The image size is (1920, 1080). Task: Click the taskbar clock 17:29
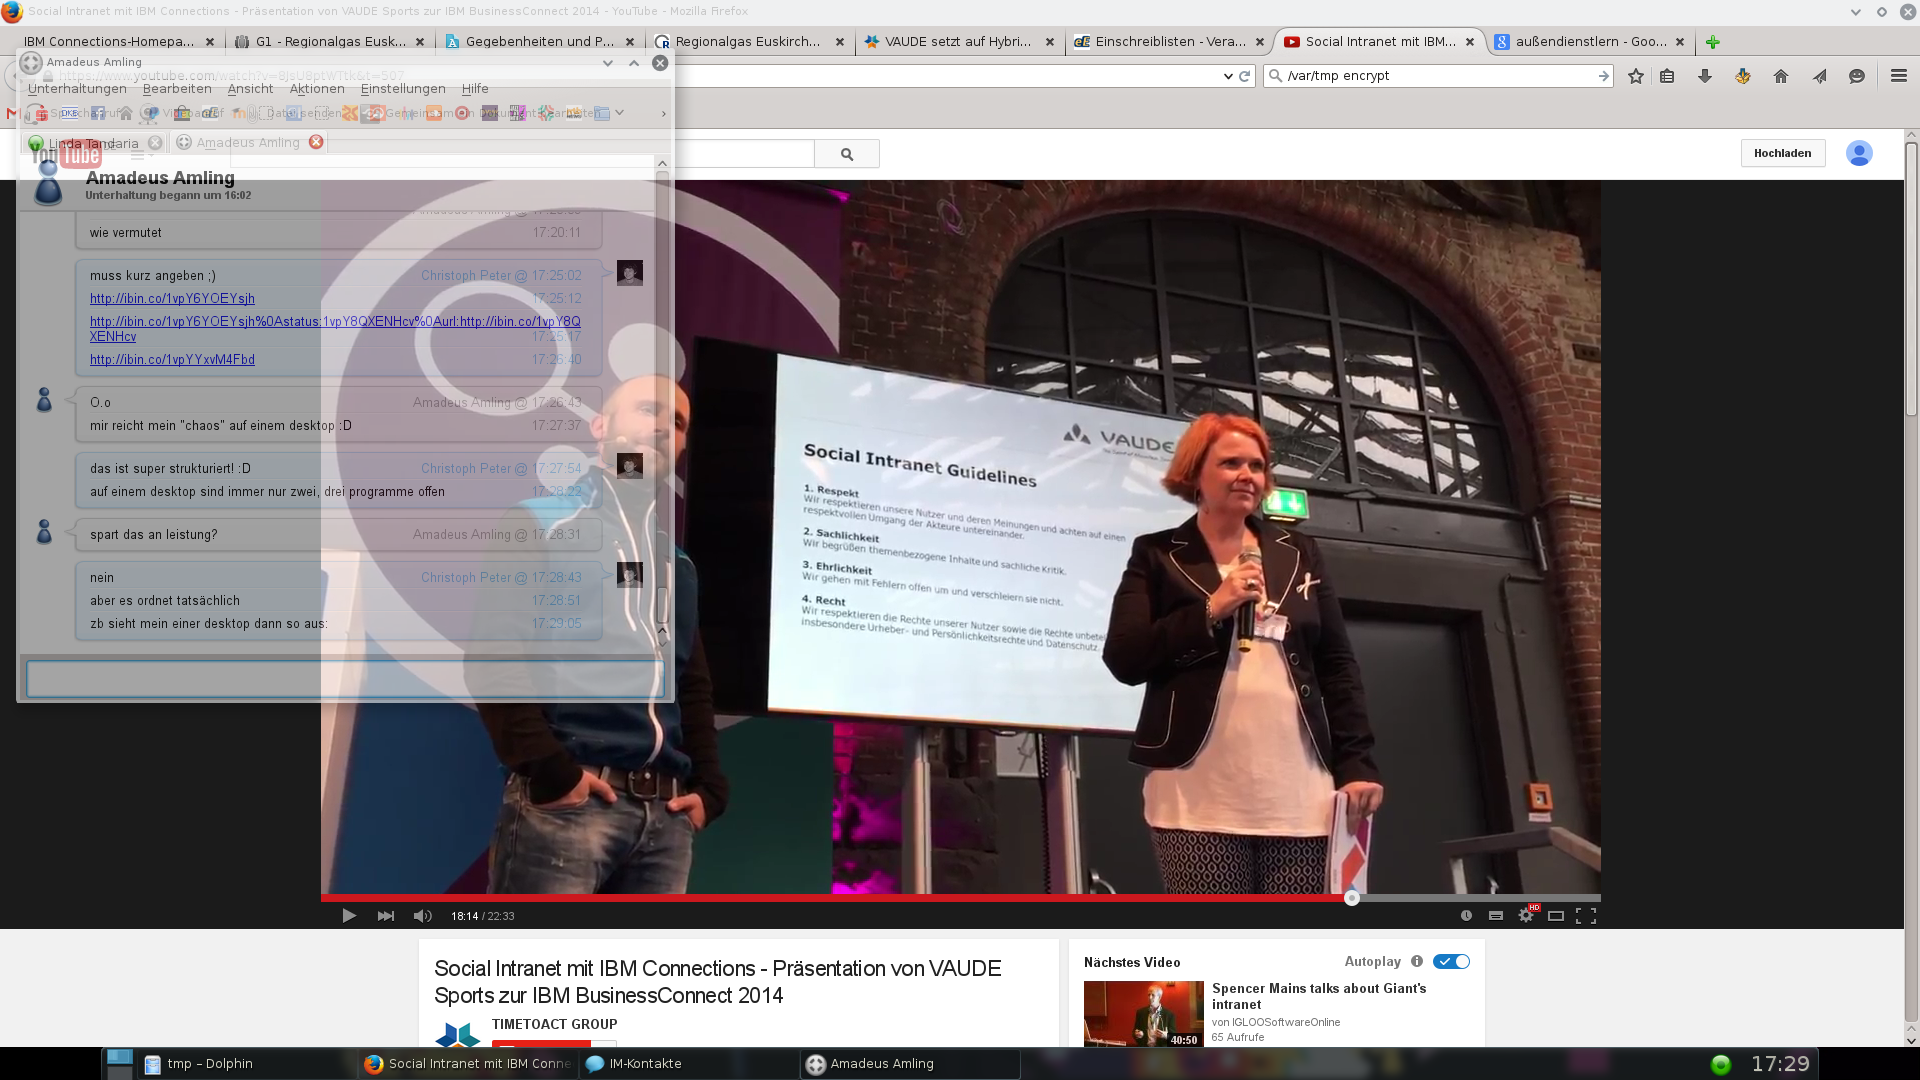[x=1780, y=1064]
